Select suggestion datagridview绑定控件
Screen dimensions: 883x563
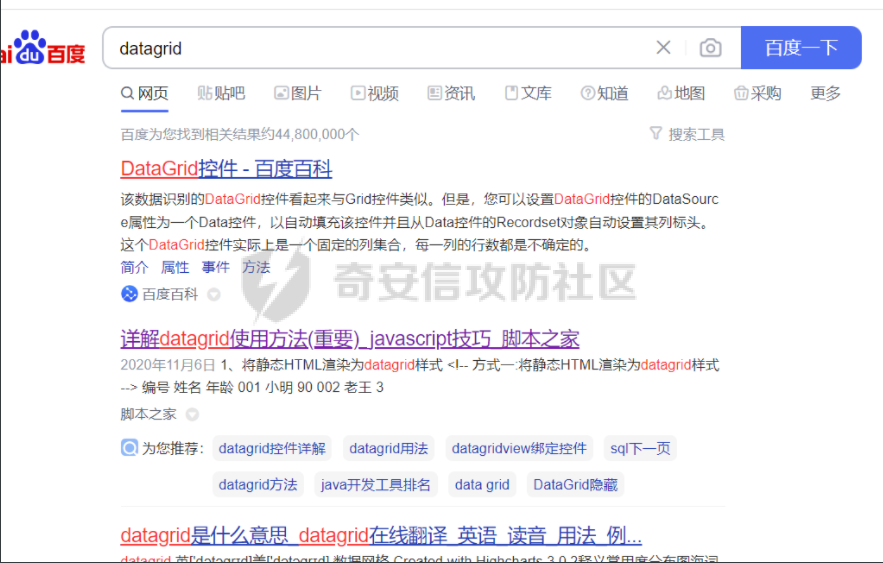pyautogui.click(x=519, y=448)
